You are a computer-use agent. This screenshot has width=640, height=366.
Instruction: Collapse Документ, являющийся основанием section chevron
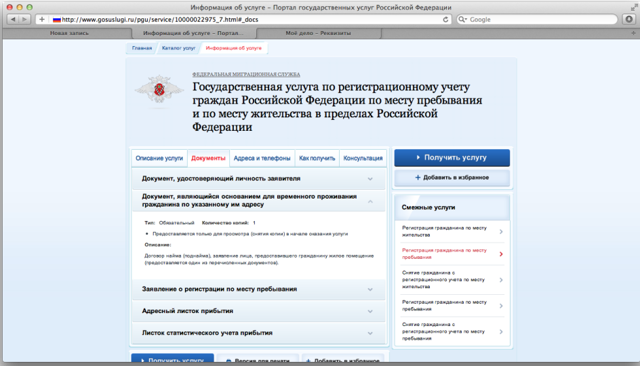370,201
